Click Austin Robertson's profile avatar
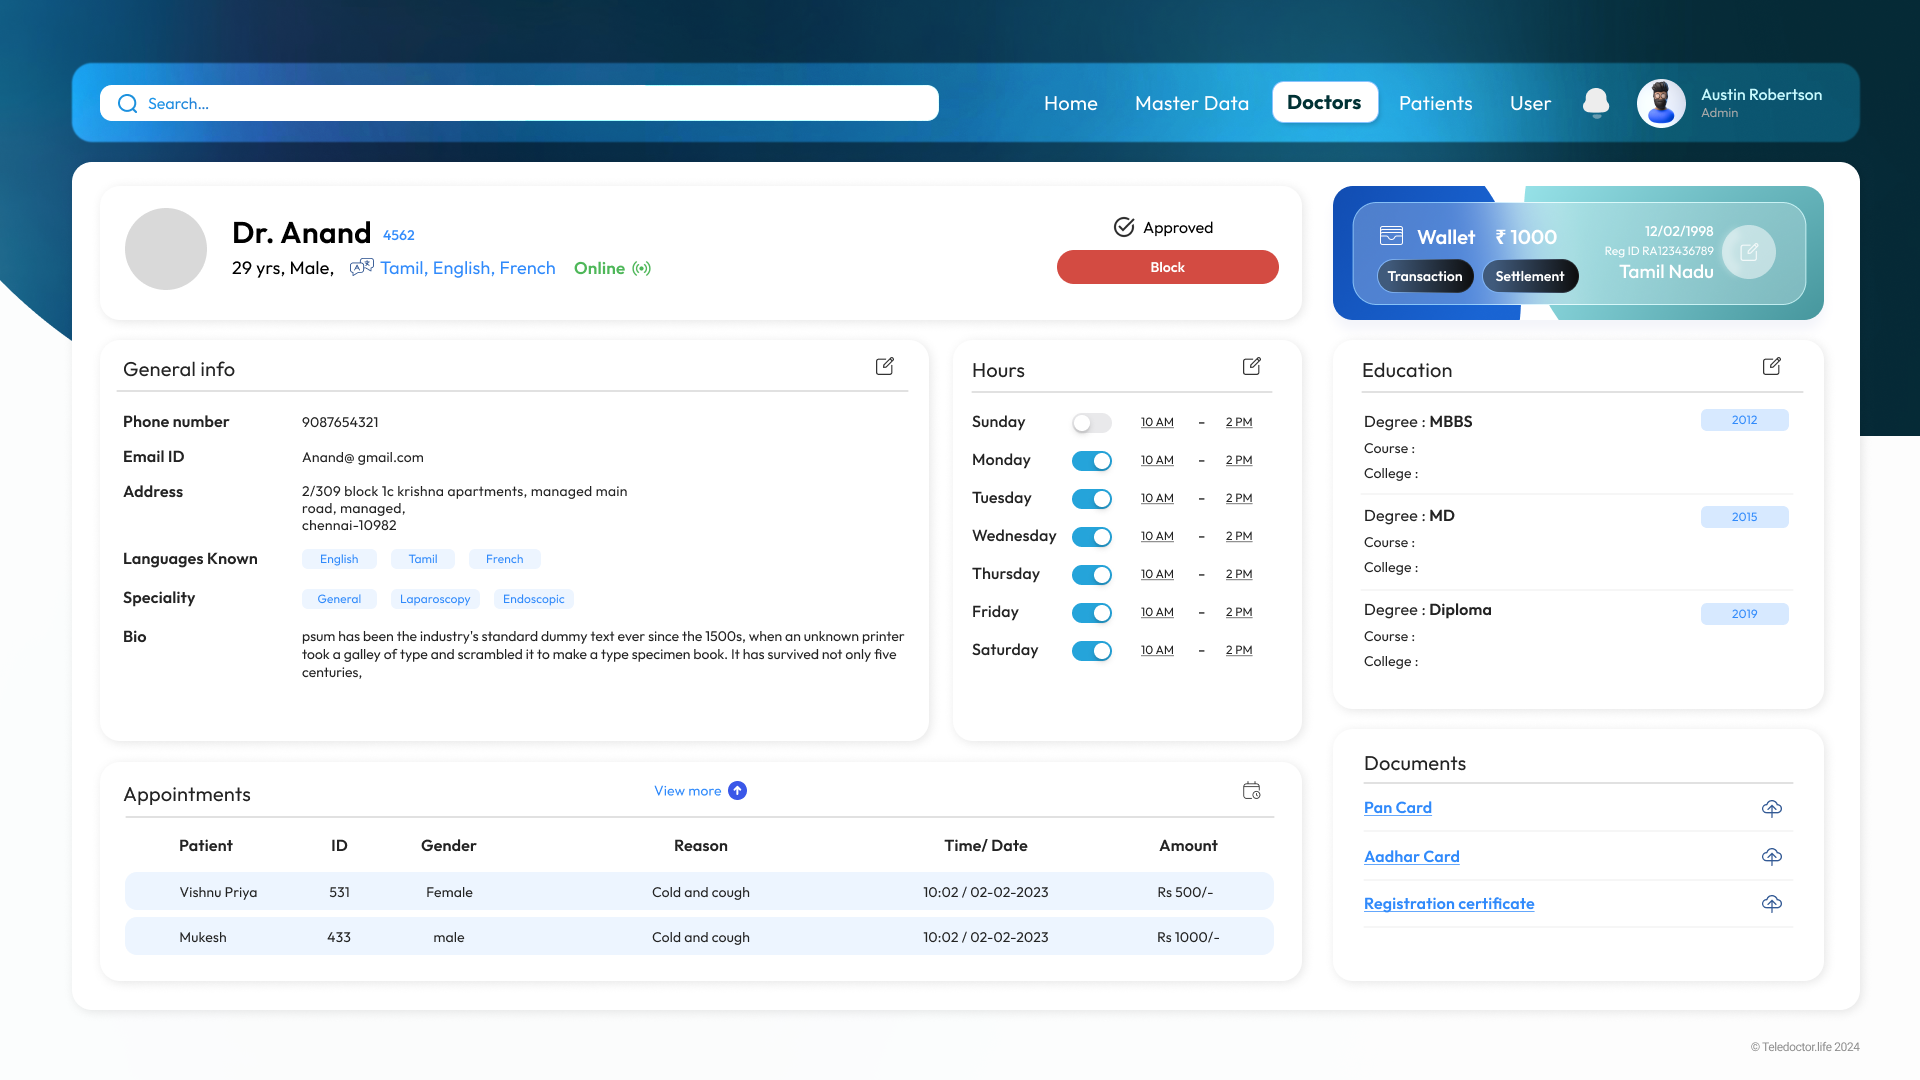The image size is (1920, 1080). [1661, 103]
